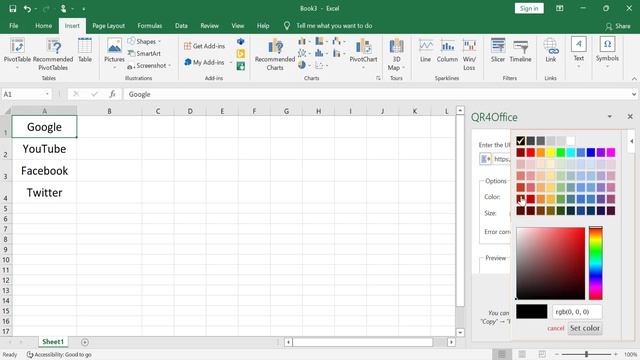The image size is (640, 360).
Task: Open Recommended Charts
Action: (275, 54)
